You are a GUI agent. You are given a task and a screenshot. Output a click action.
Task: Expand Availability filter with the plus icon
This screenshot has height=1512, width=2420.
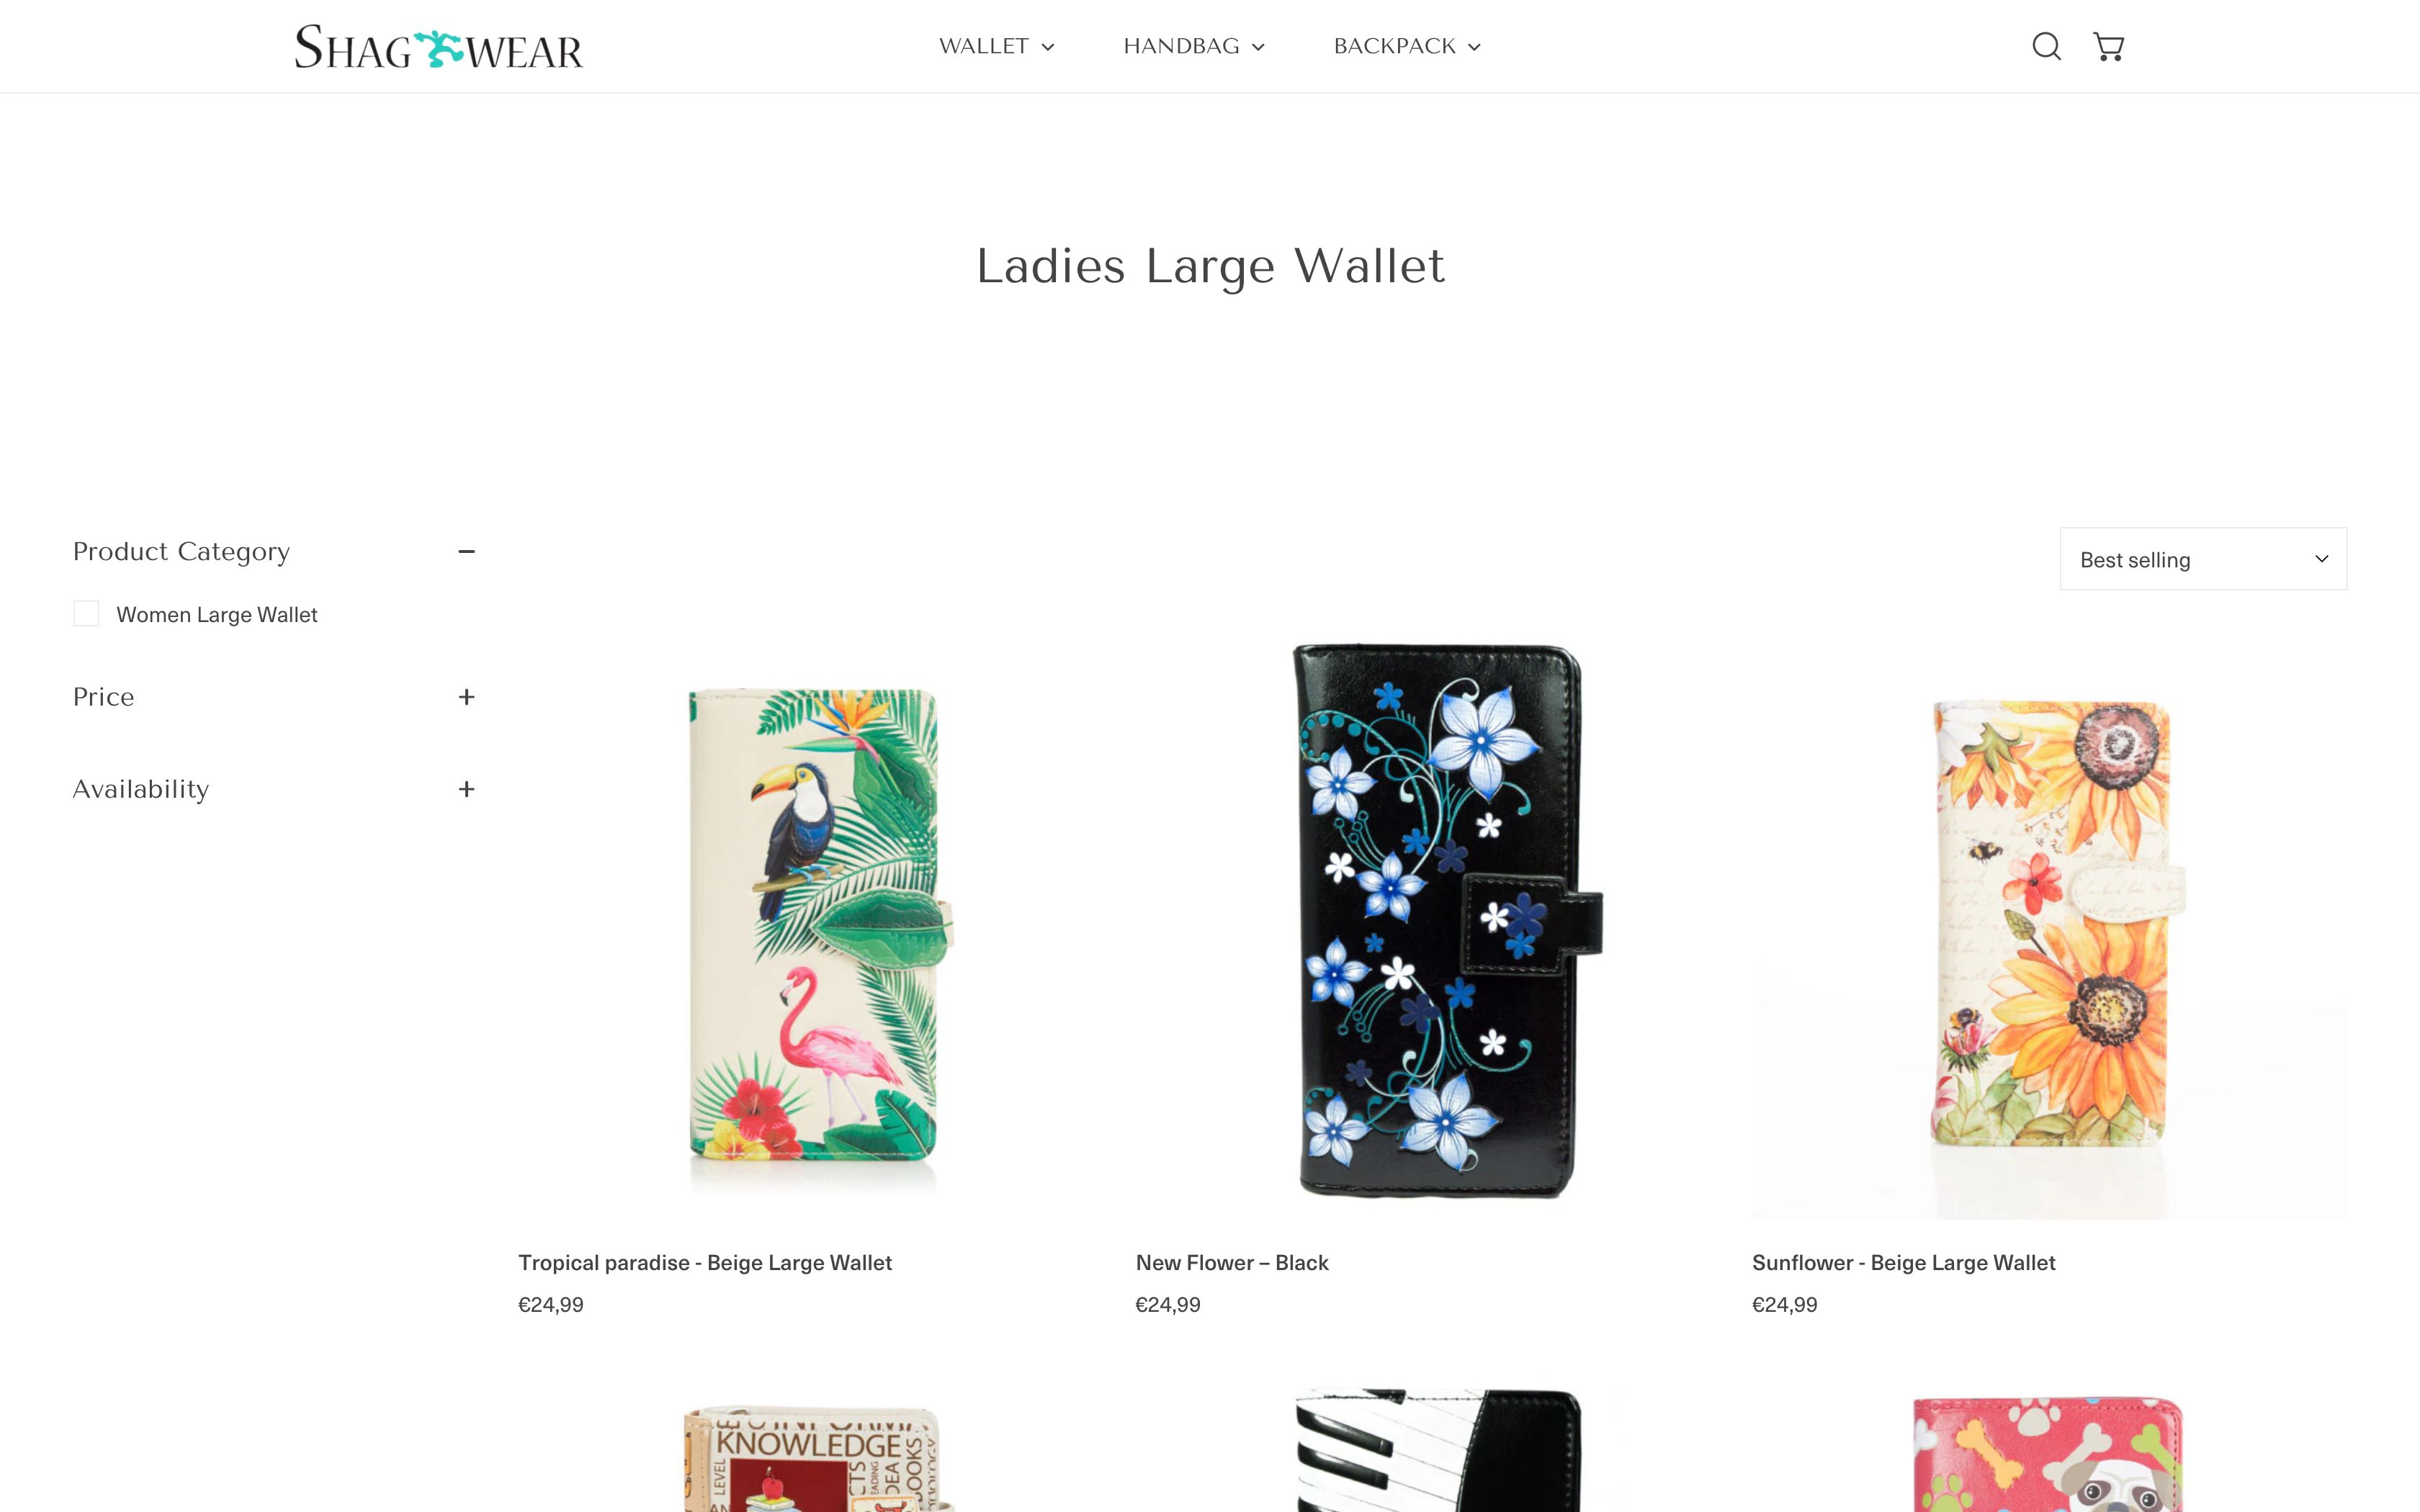[466, 789]
